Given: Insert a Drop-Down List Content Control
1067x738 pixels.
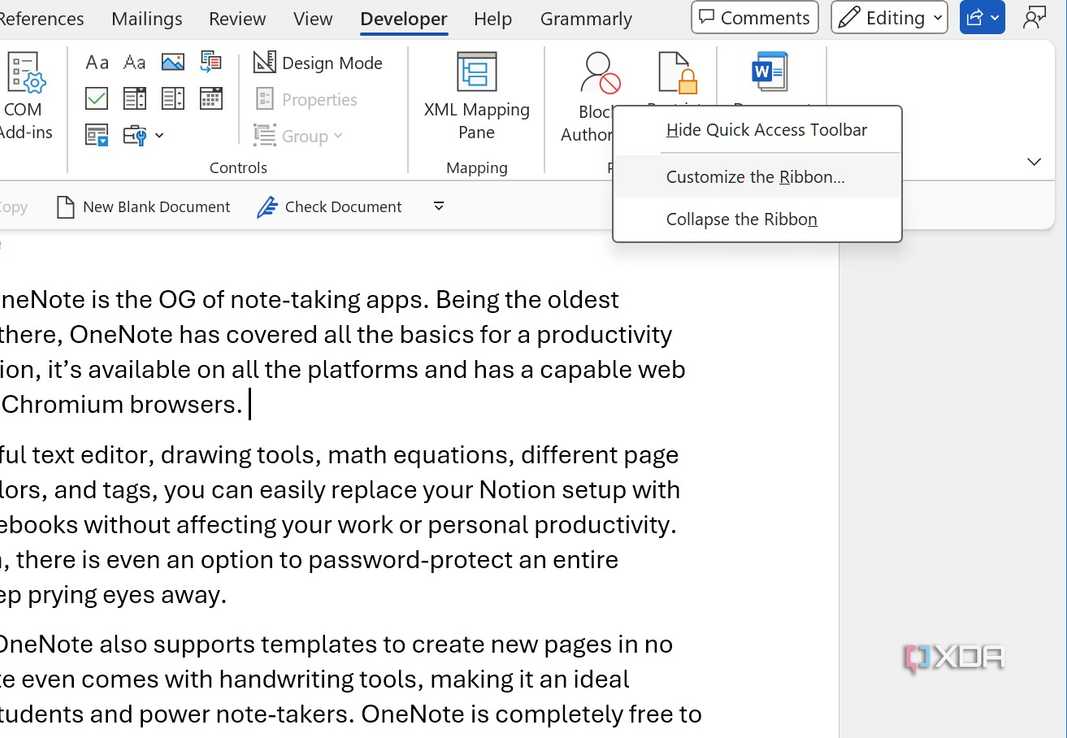Looking at the screenshot, I should coord(173,99).
